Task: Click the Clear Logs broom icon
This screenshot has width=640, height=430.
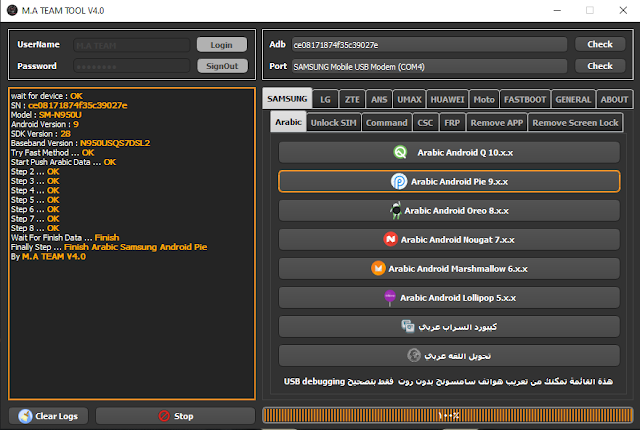Action: (25, 416)
